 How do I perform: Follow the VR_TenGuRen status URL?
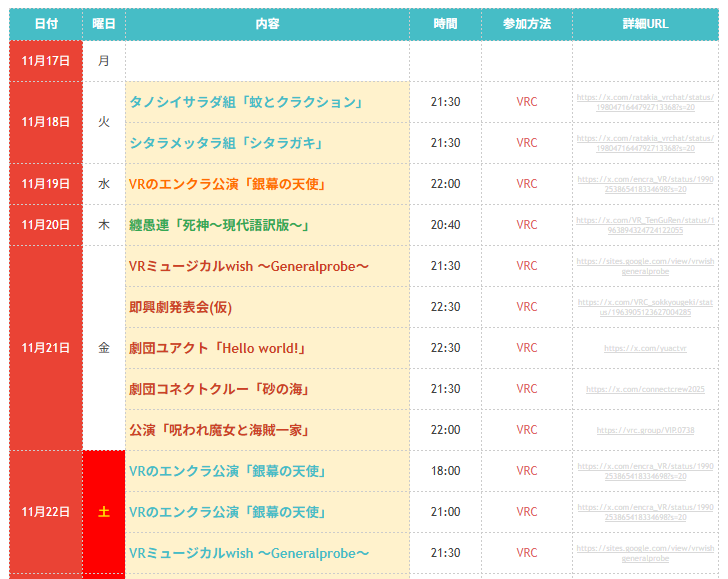pyautogui.click(x=645, y=225)
